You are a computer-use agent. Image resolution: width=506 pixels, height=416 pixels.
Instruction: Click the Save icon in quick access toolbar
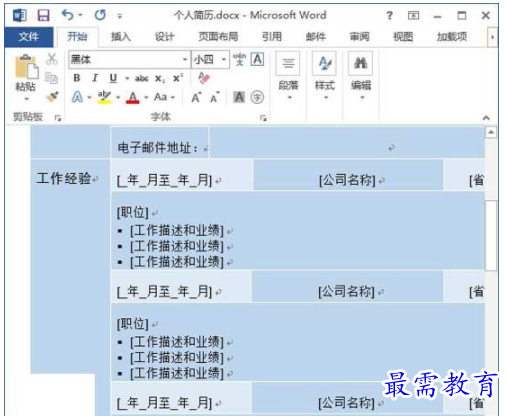coord(44,15)
